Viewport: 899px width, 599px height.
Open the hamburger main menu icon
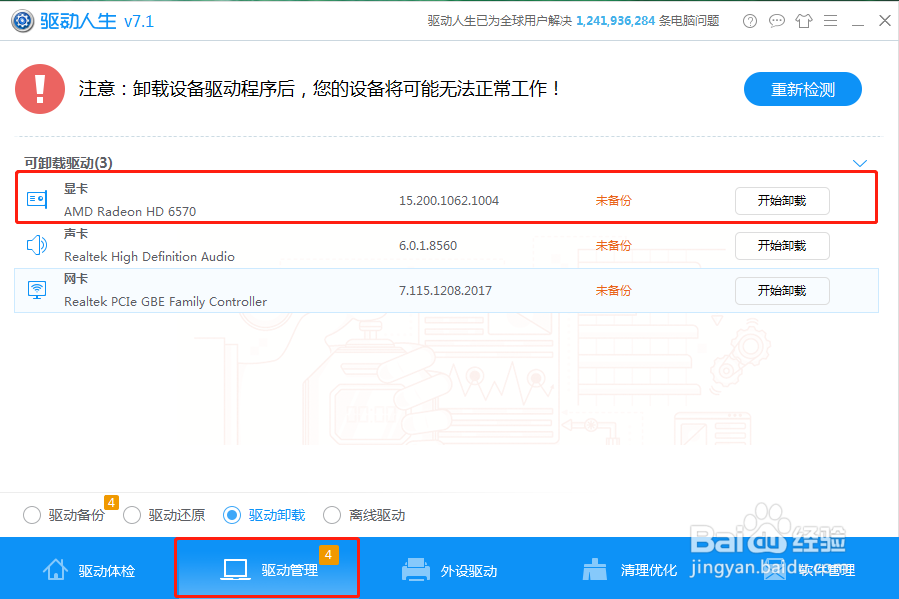830,21
